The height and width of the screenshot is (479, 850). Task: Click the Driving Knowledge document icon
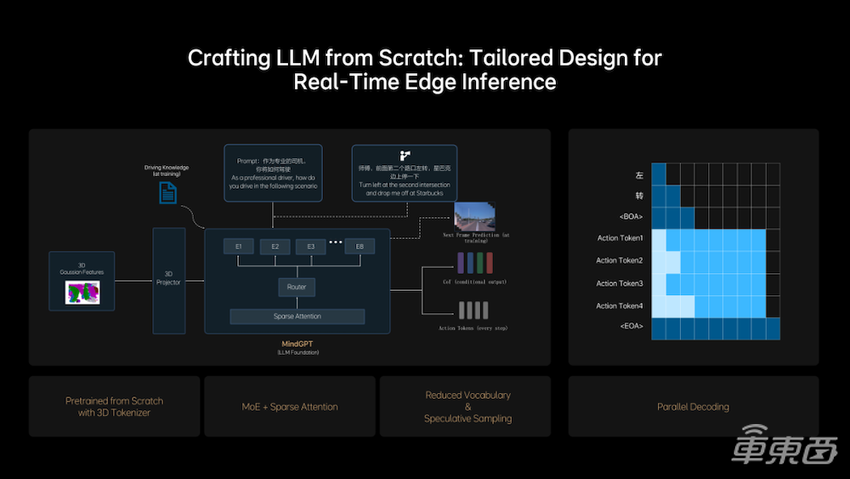169,192
